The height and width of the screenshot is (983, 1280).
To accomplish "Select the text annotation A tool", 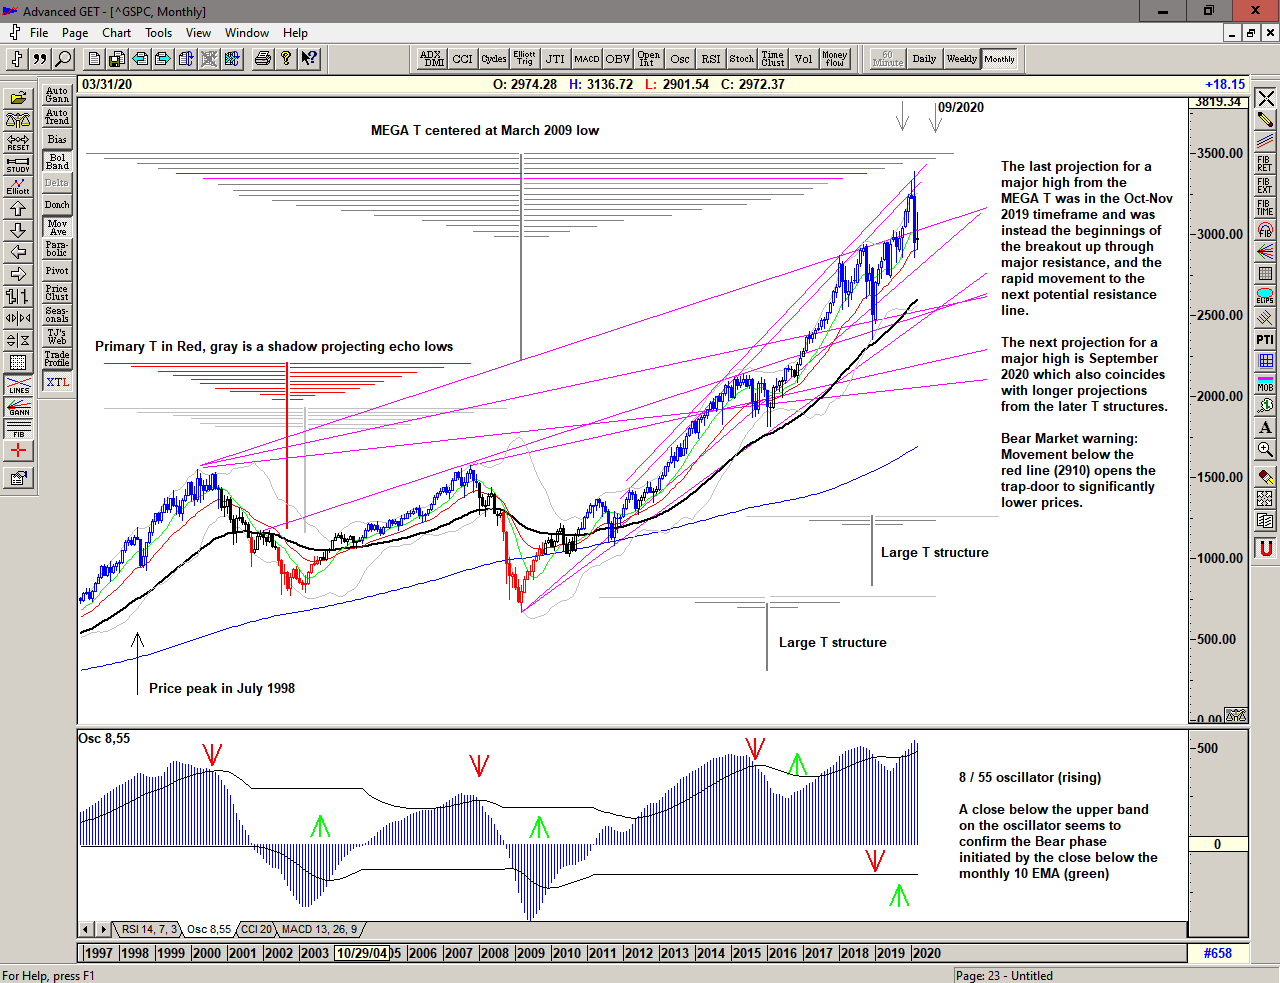I will click(1265, 428).
